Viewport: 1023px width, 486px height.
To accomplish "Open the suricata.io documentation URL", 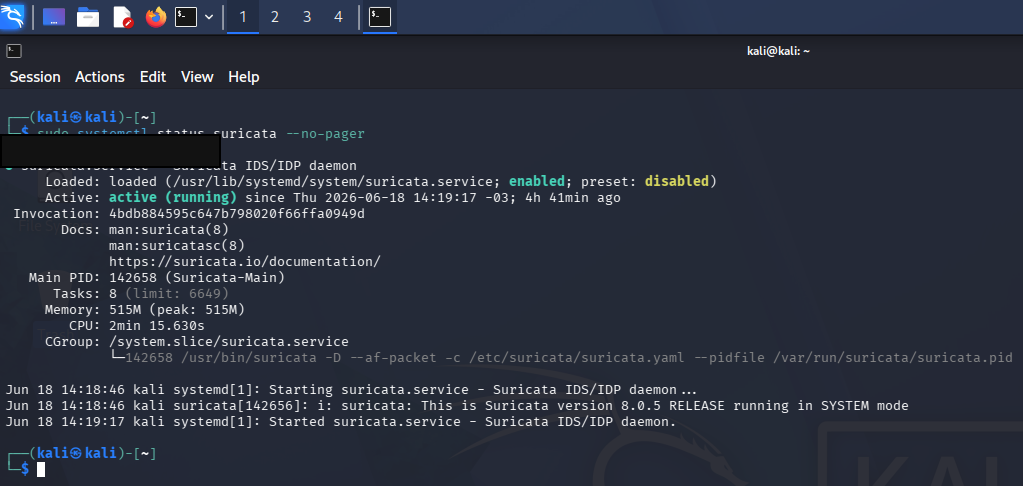I will [245, 262].
